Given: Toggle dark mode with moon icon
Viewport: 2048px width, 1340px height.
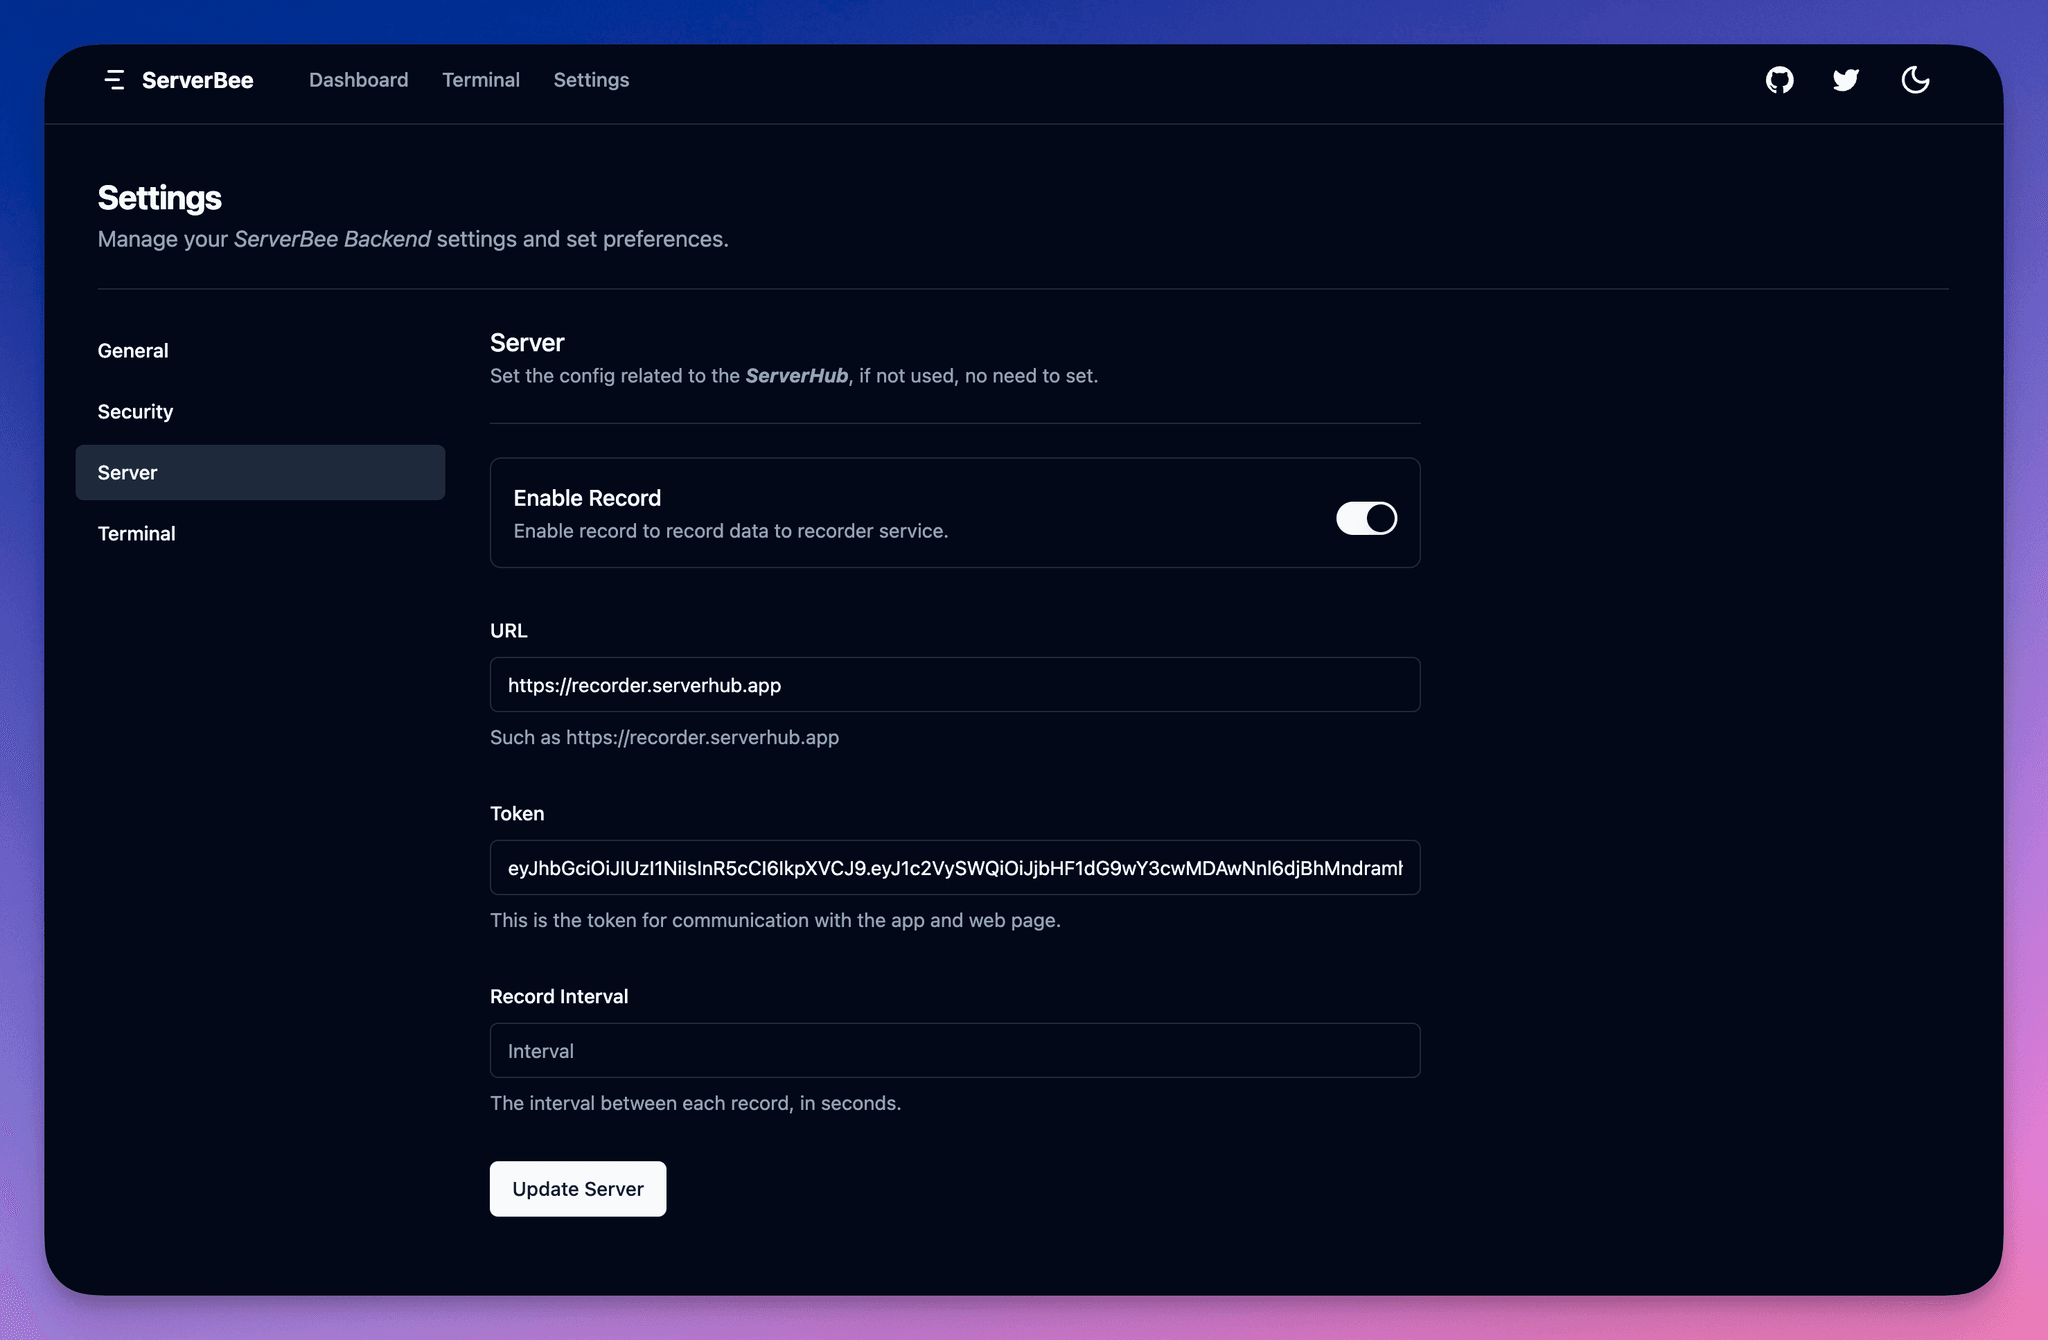Looking at the screenshot, I should [x=1915, y=78].
